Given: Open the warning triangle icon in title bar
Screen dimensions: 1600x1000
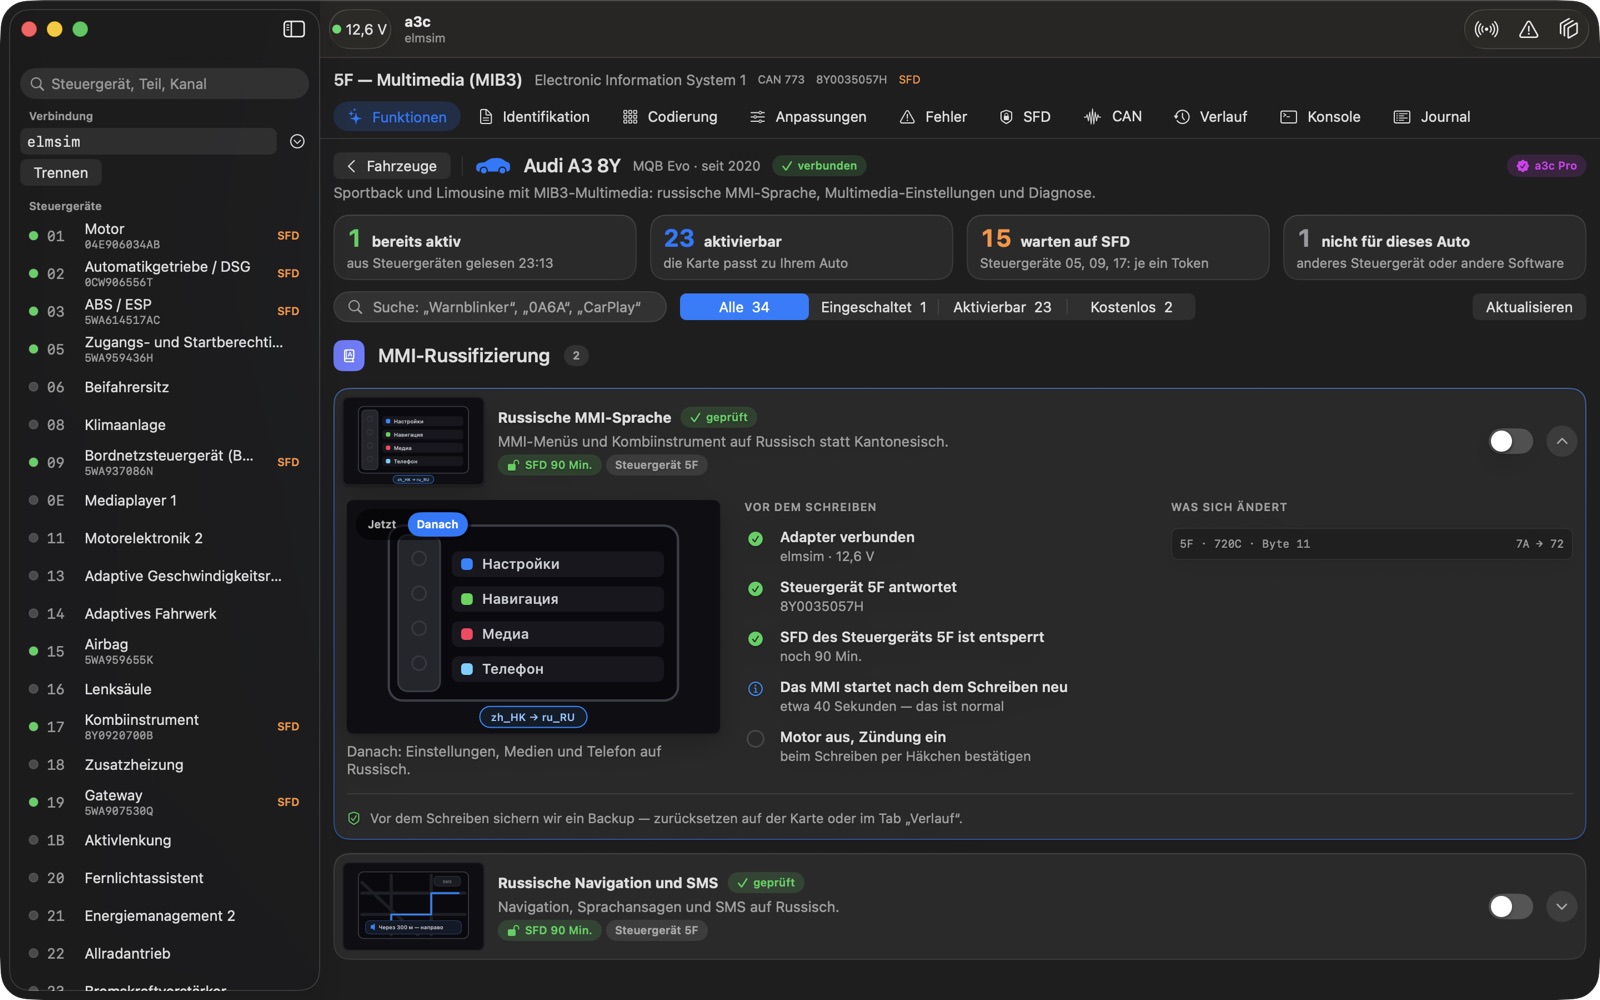Looking at the screenshot, I should click(1528, 29).
